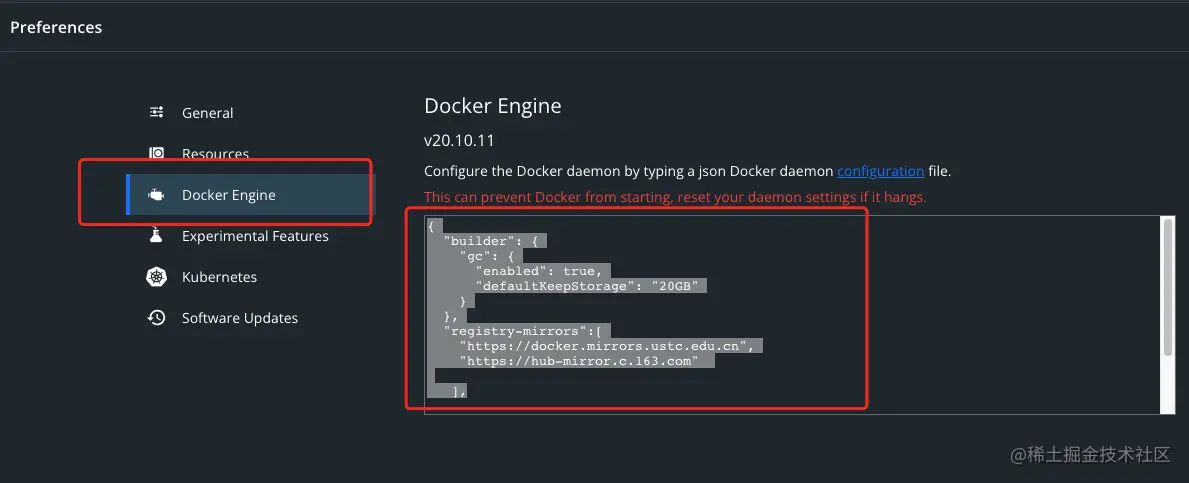Show the Software Updates label

point(240,318)
